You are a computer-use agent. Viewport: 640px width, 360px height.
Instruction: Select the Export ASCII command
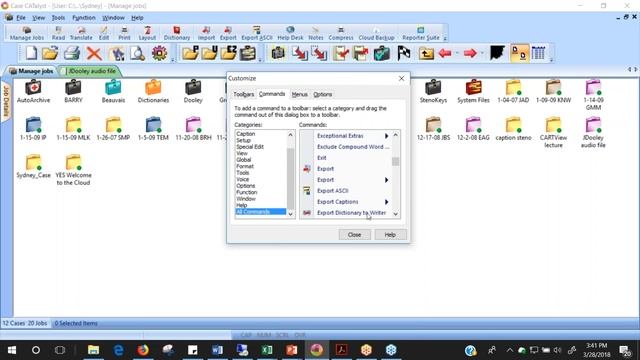coord(333,191)
